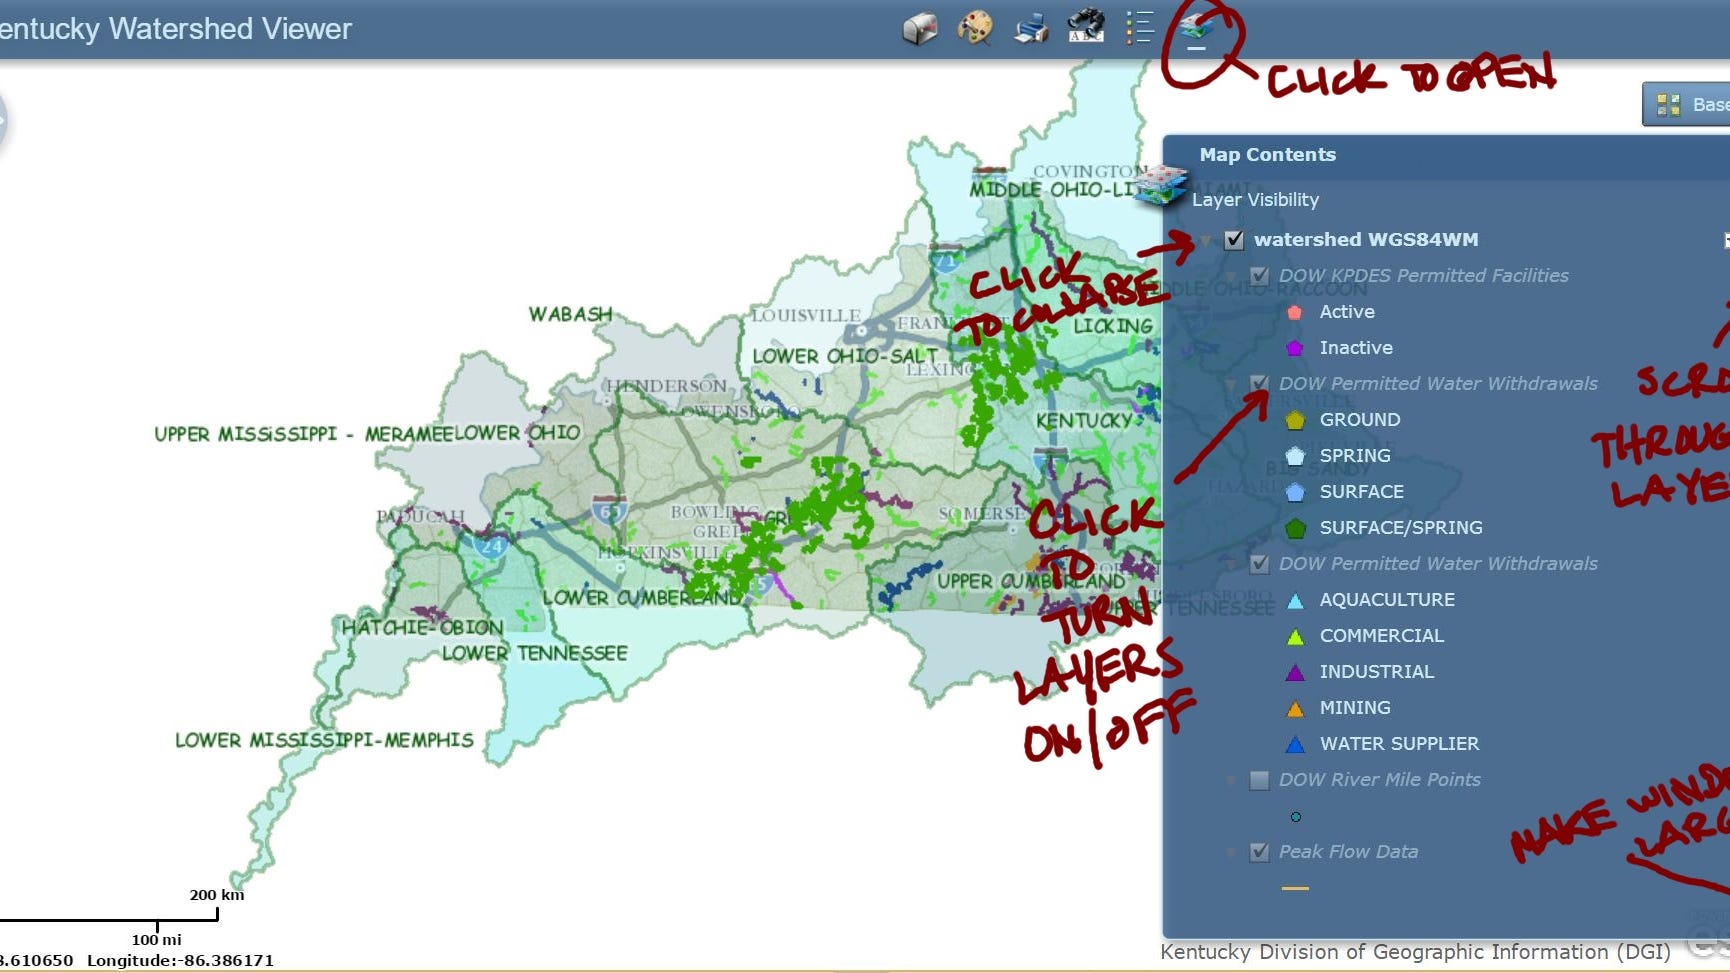Collapse the DOW KPDES Permitted Facilities group
The image size is (1730, 973).
[x=1232, y=276]
